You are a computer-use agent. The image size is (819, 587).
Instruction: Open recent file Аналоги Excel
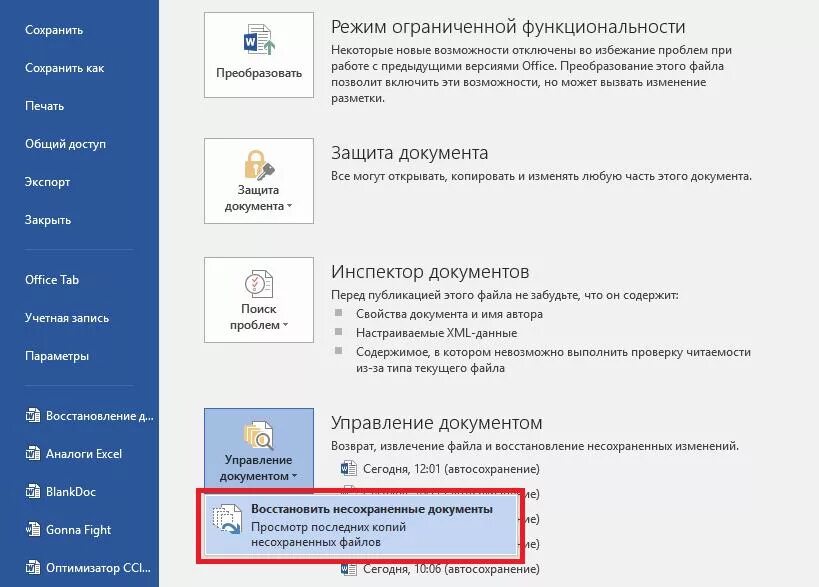tap(74, 454)
